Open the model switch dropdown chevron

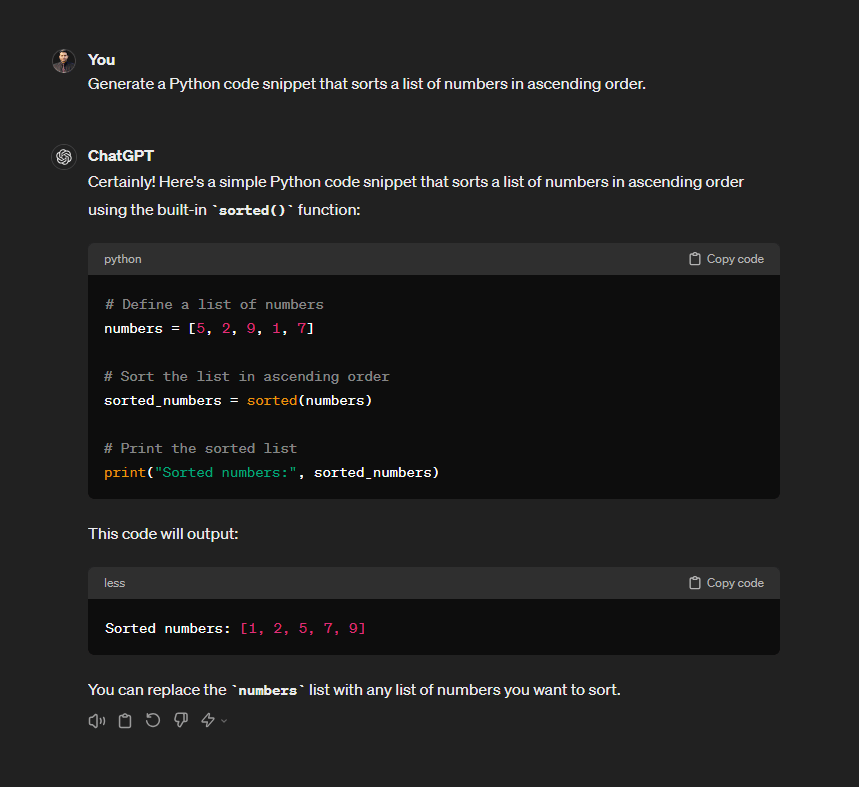(224, 721)
